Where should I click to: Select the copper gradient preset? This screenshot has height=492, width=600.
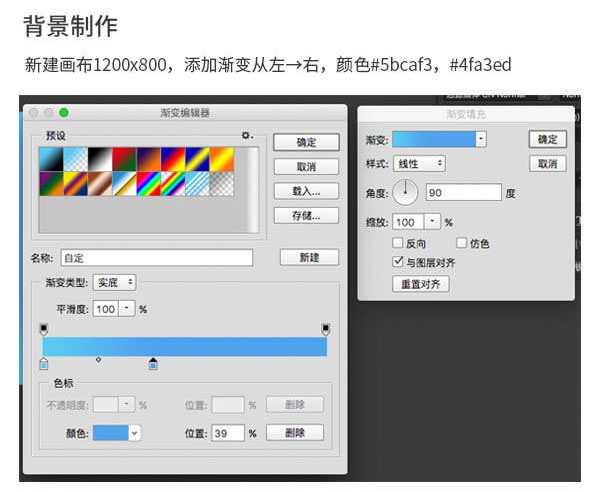pos(100,184)
